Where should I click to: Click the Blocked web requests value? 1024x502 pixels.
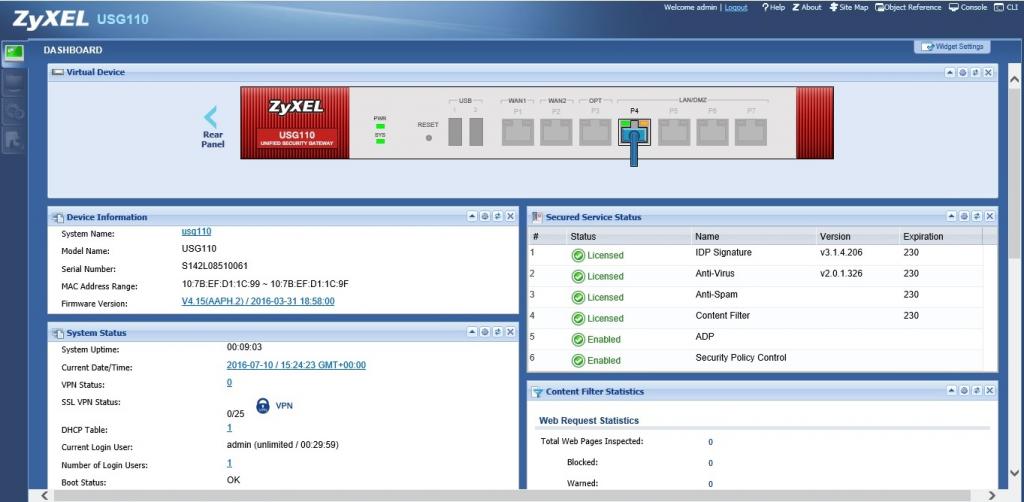point(710,463)
